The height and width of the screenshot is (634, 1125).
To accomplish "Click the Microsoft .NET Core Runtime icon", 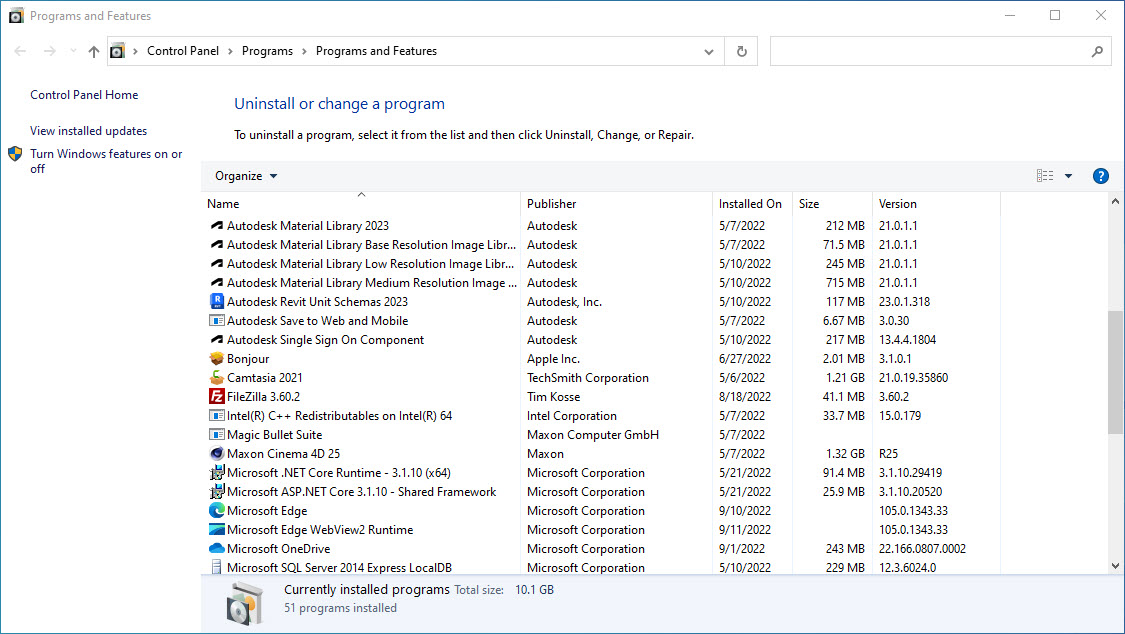I will [x=216, y=473].
